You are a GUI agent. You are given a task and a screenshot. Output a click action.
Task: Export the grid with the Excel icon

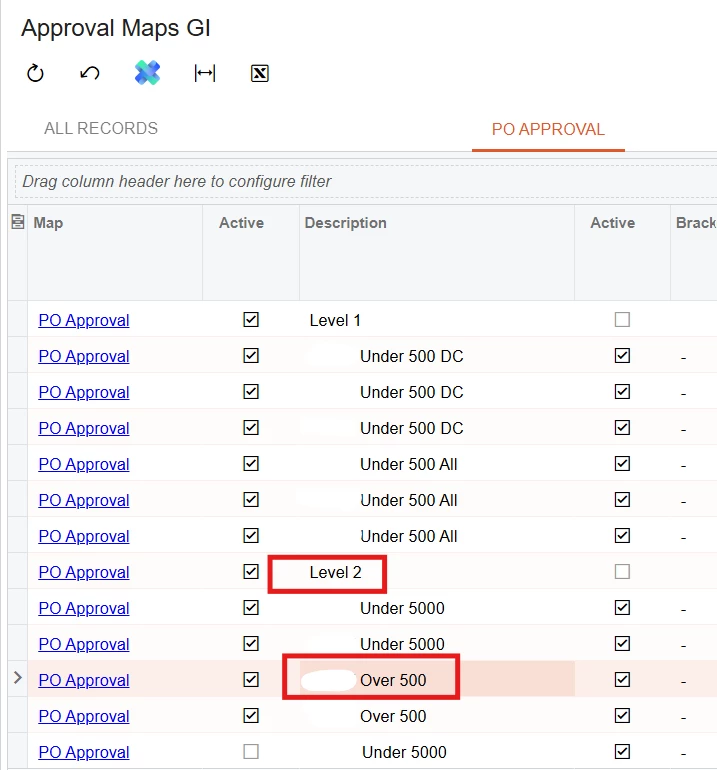pyautogui.click(x=260, y=73)
